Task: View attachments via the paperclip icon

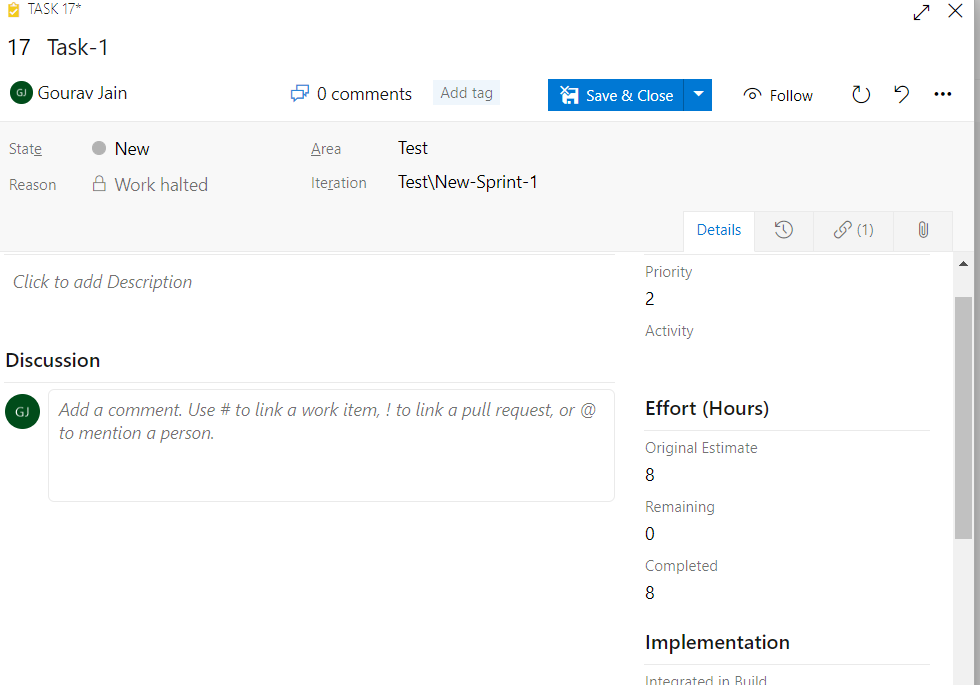Action: click(x=922, y=230)
